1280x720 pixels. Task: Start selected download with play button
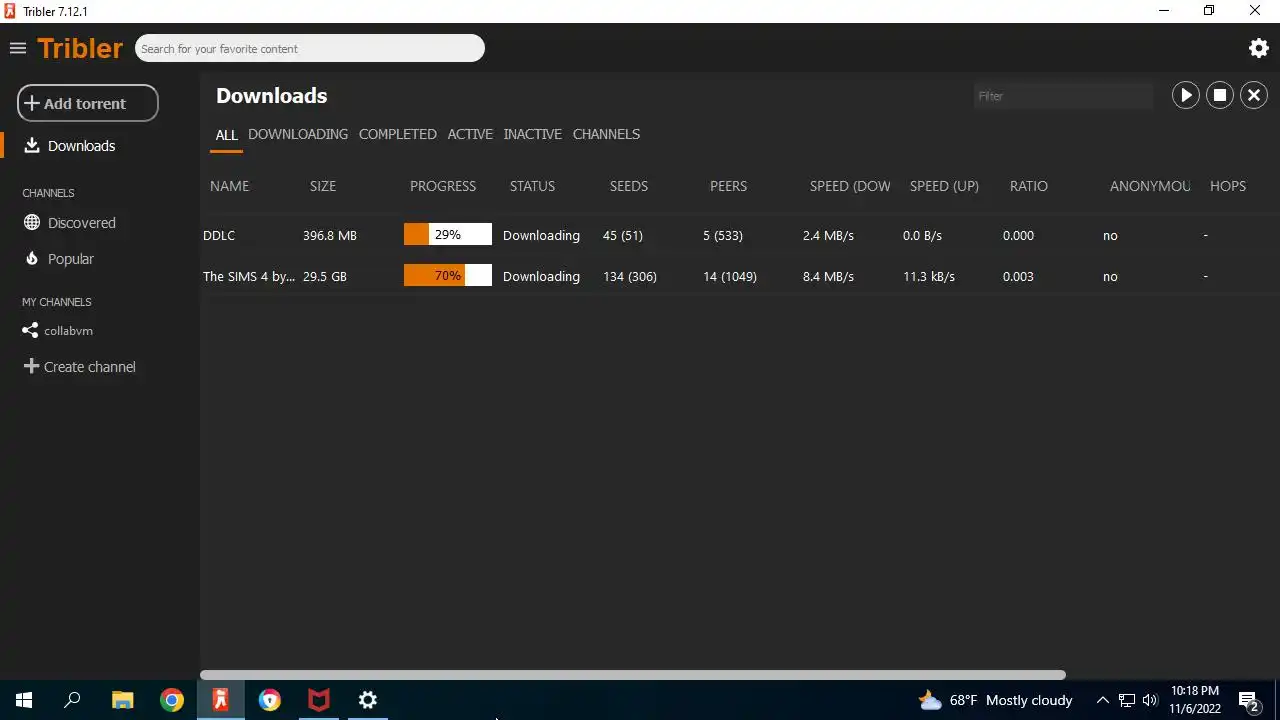click(1185, 95)
